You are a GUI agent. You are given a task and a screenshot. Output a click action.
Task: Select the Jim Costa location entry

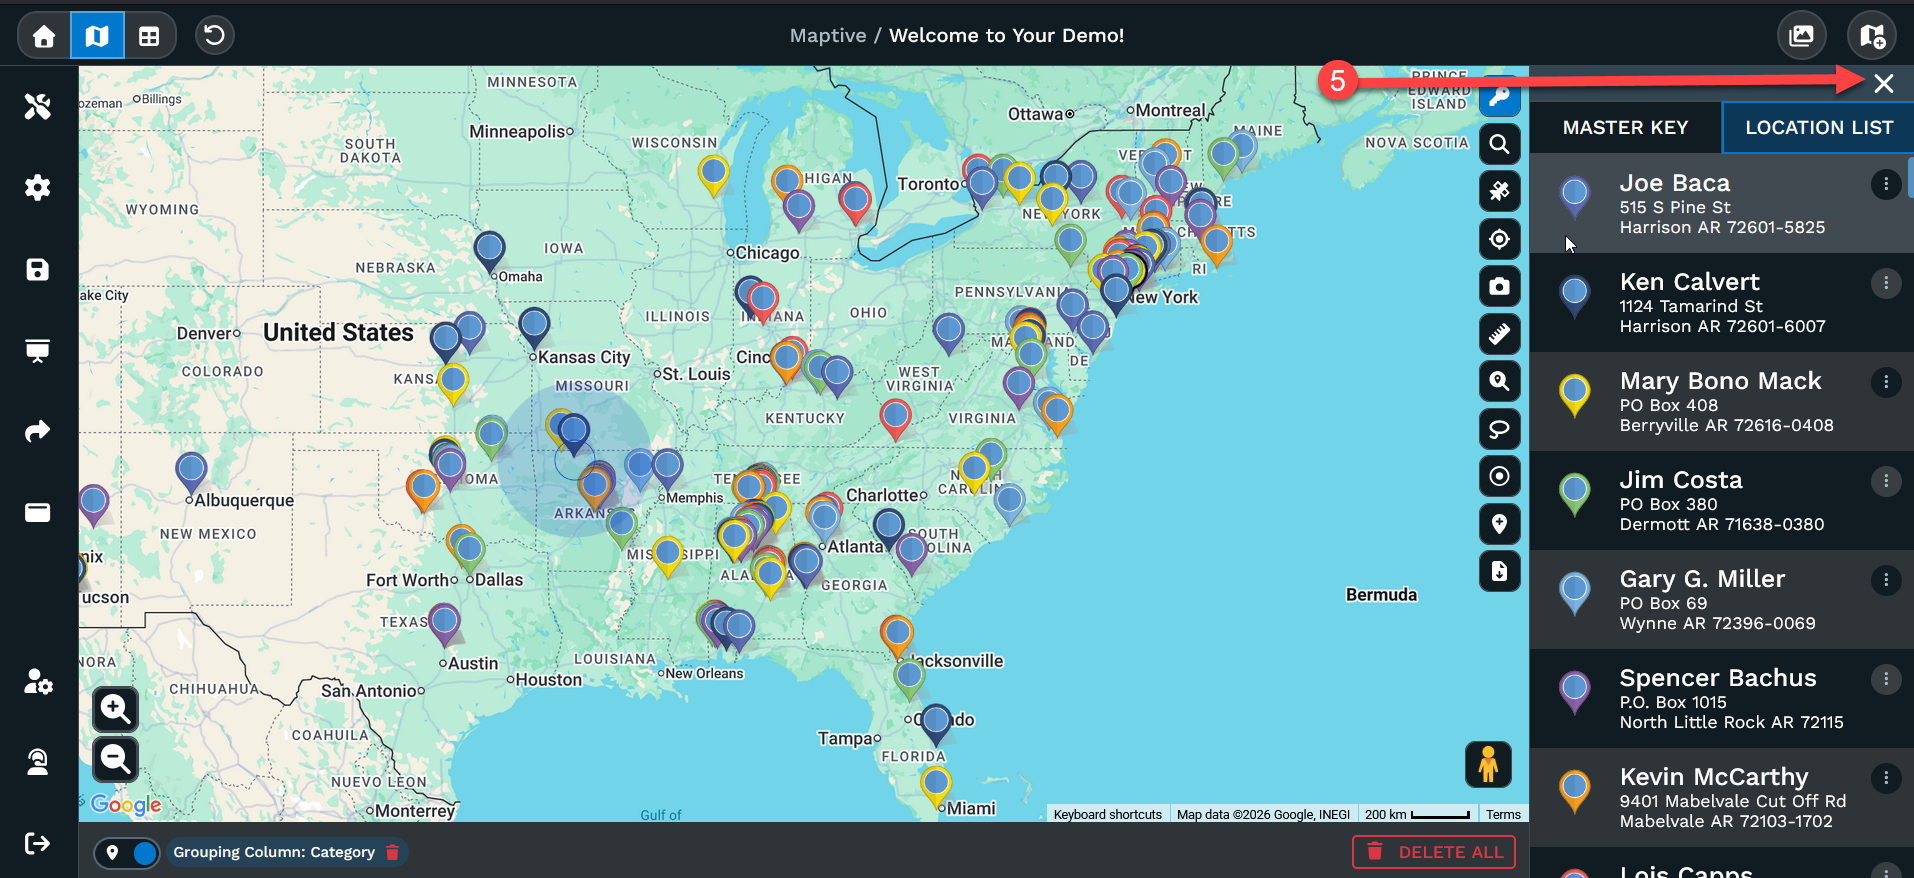(1721, 501)
